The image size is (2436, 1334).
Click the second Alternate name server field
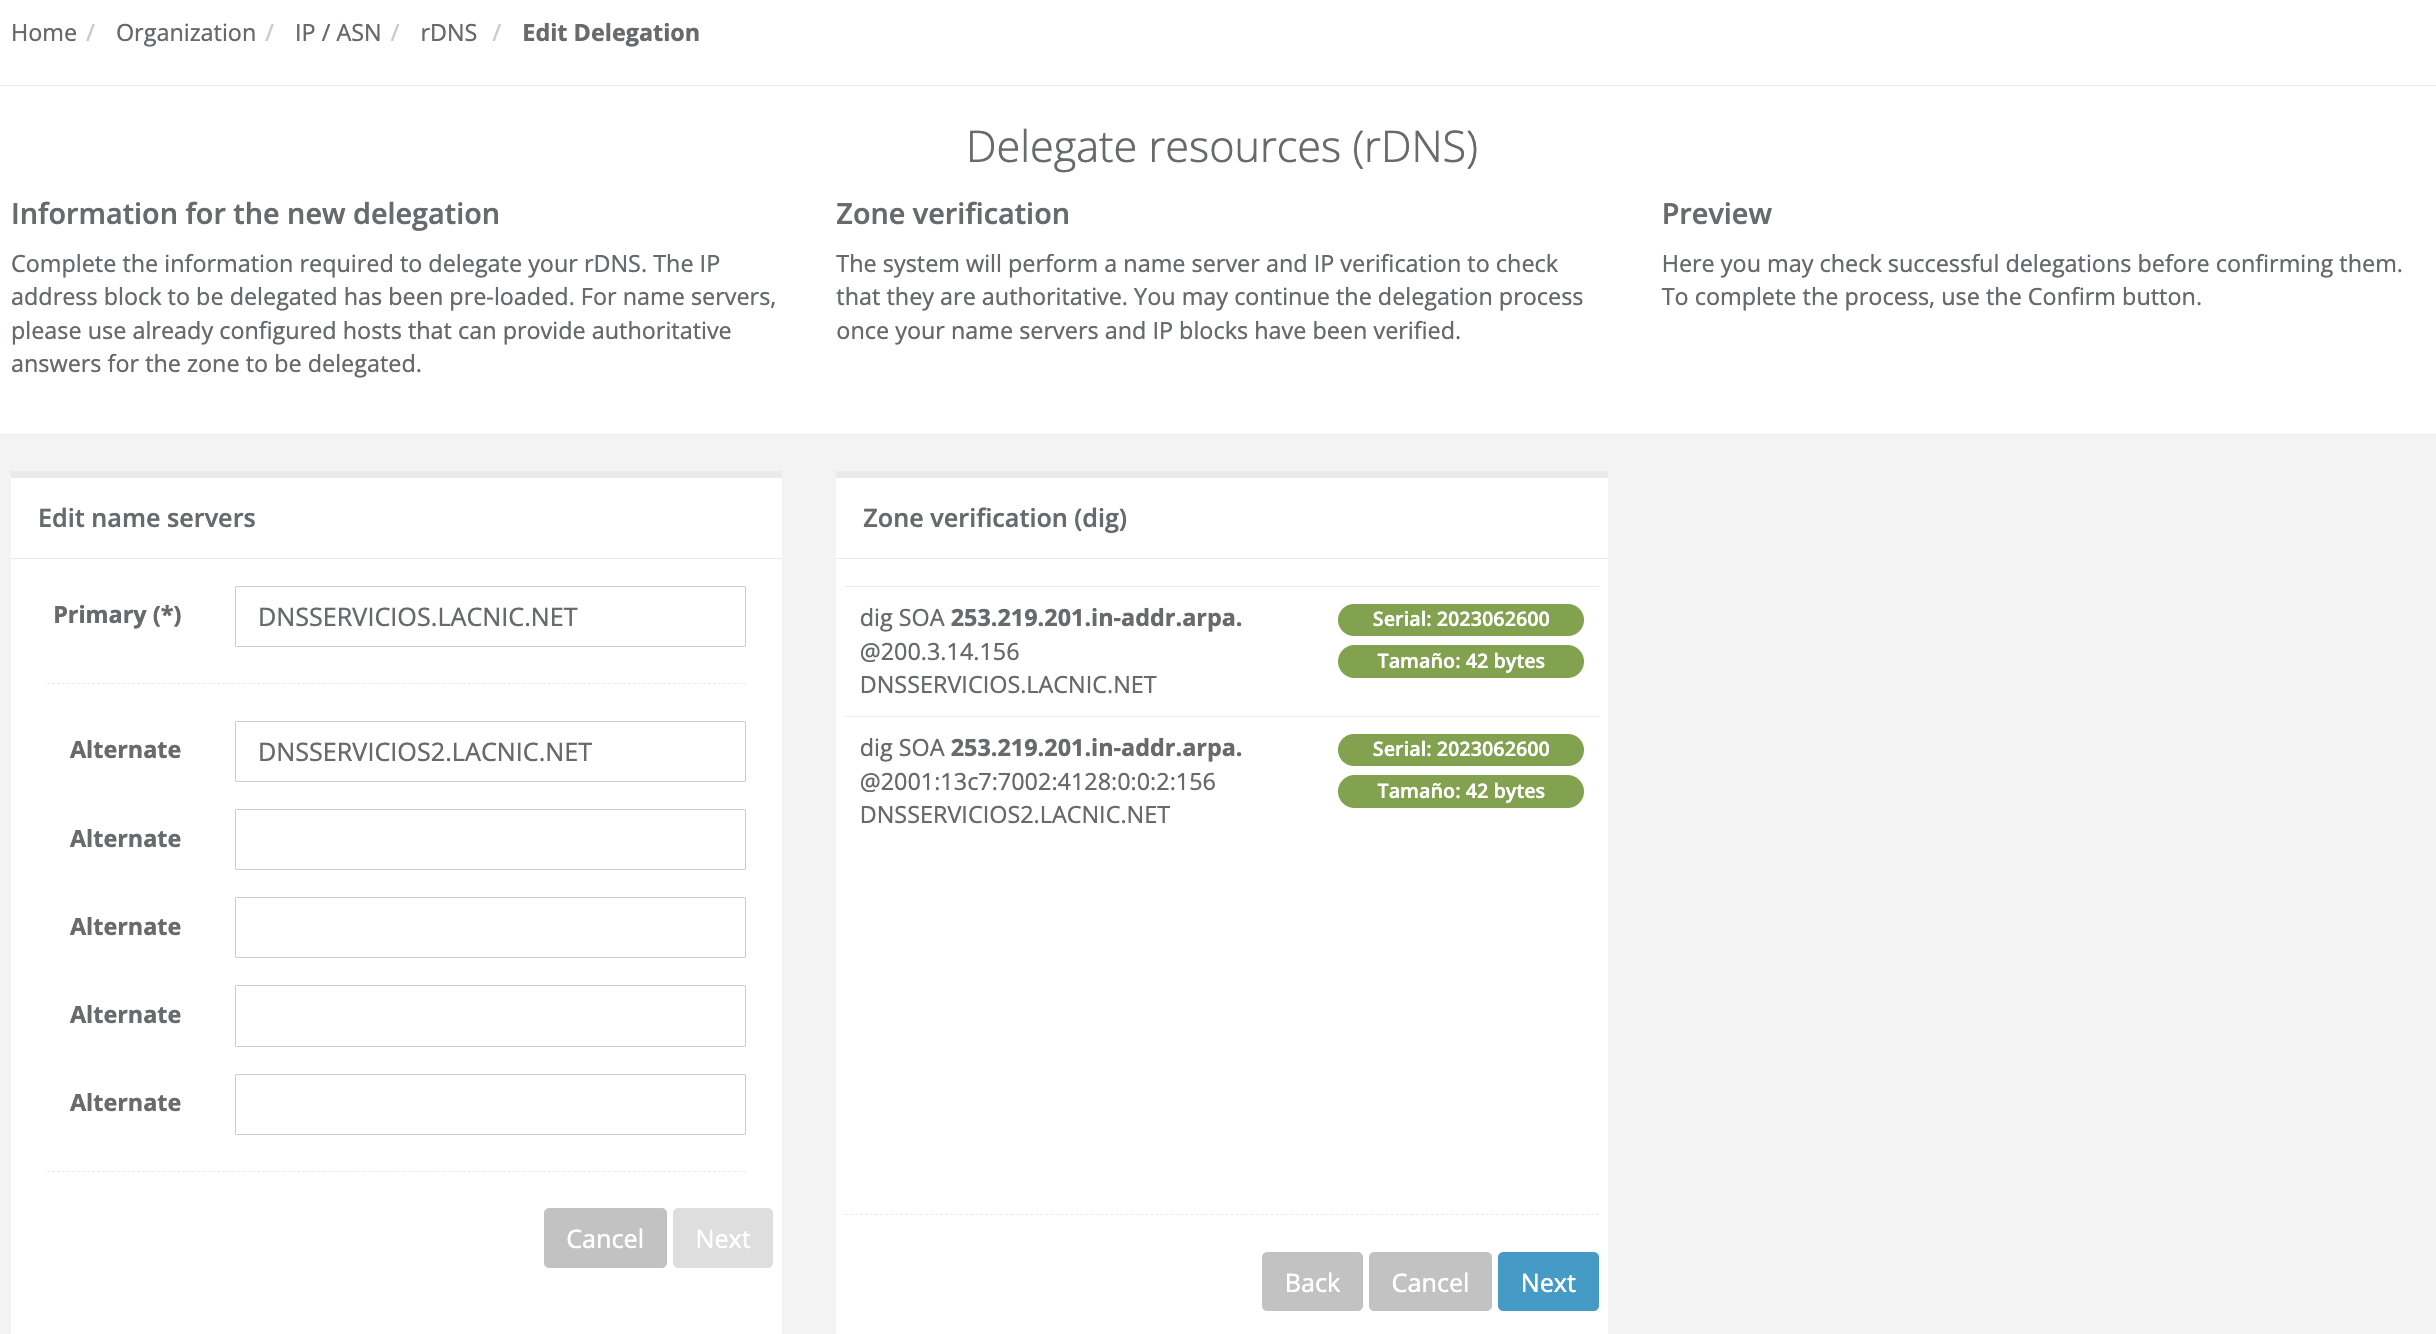pos(490,840)
